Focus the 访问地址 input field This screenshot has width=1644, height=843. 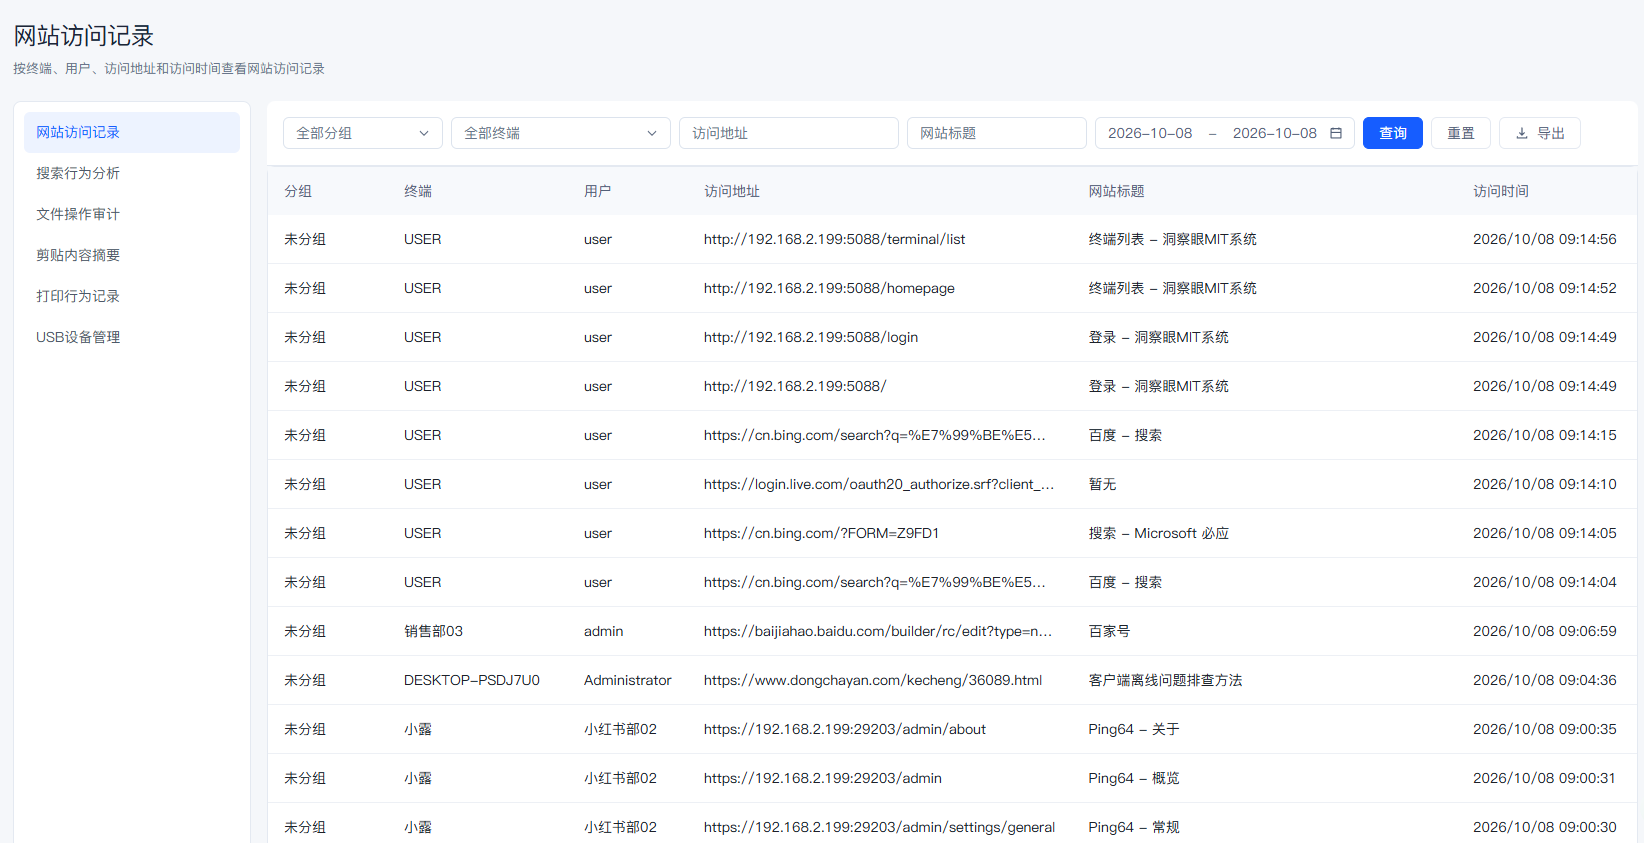pos(789,133)
